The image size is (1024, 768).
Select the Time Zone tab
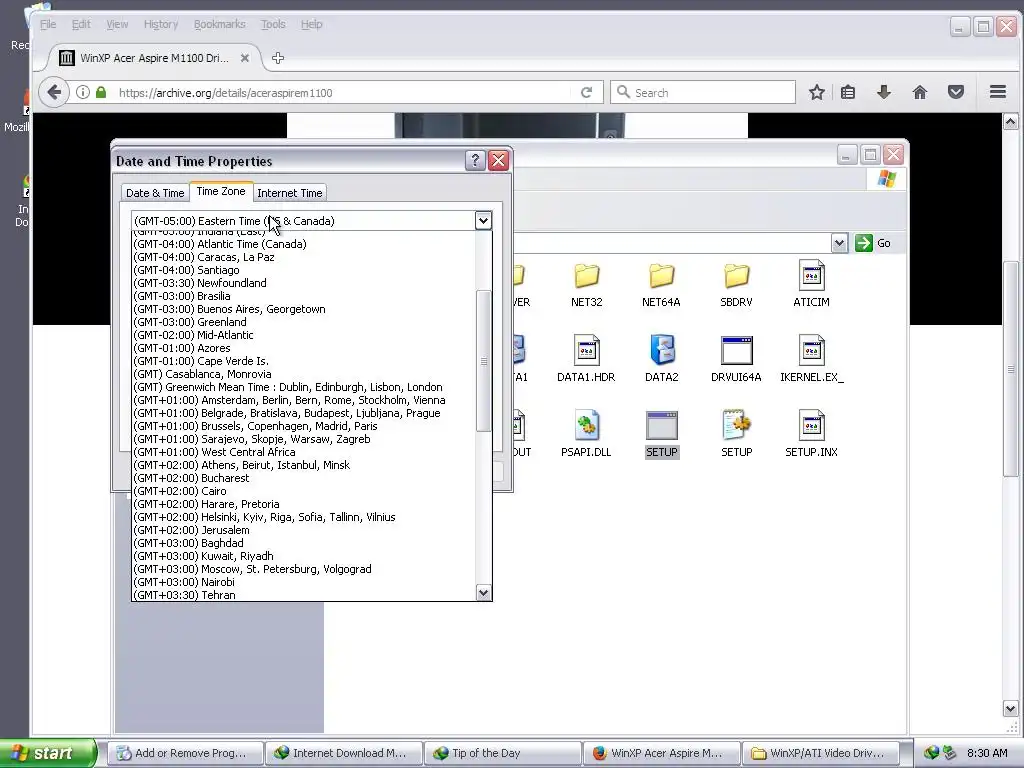(221, 191)
